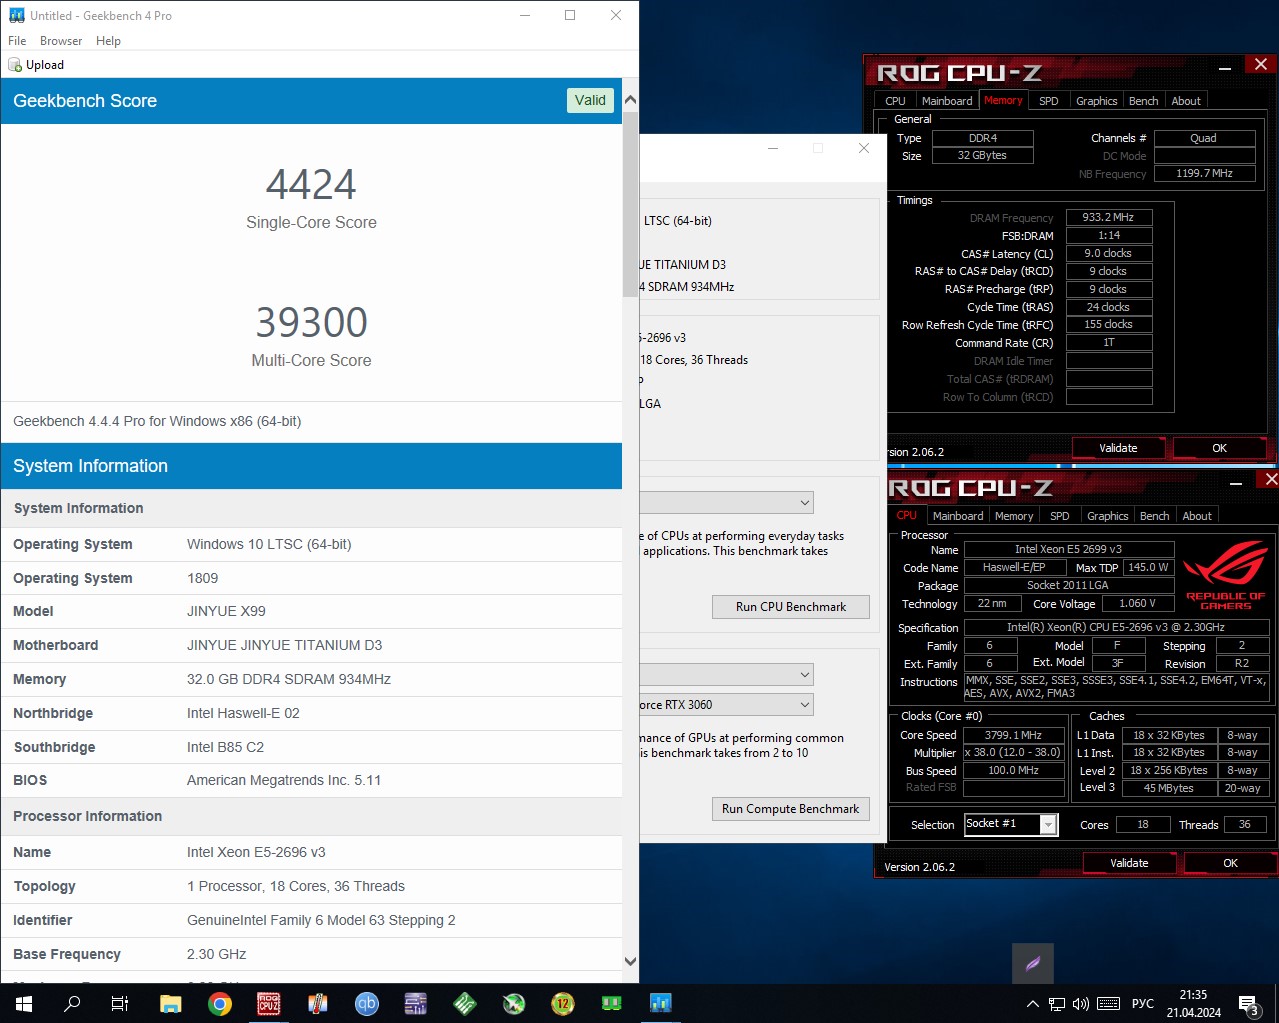Viewport: 1279px width, 1023px height.
Task: Open the touch keyboard tray icon
Action: tap(1108, 1004)
